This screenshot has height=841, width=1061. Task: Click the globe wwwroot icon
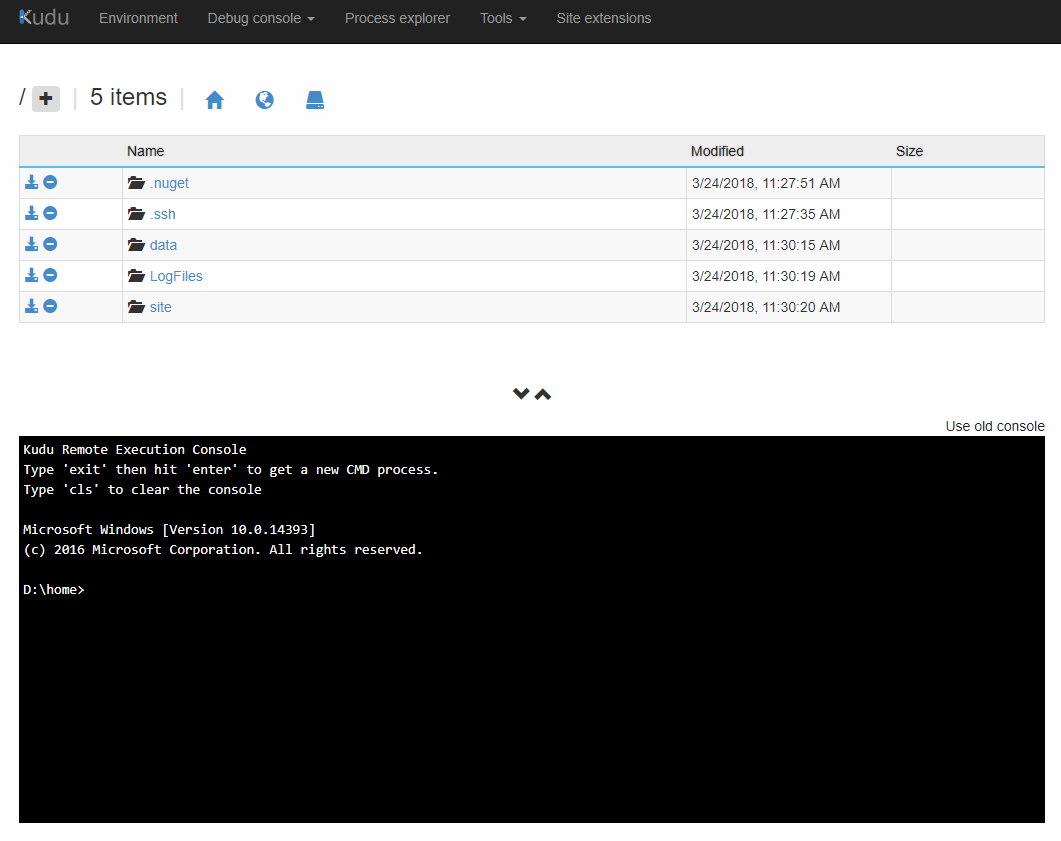pyautogui.click(x=265, y=99)
